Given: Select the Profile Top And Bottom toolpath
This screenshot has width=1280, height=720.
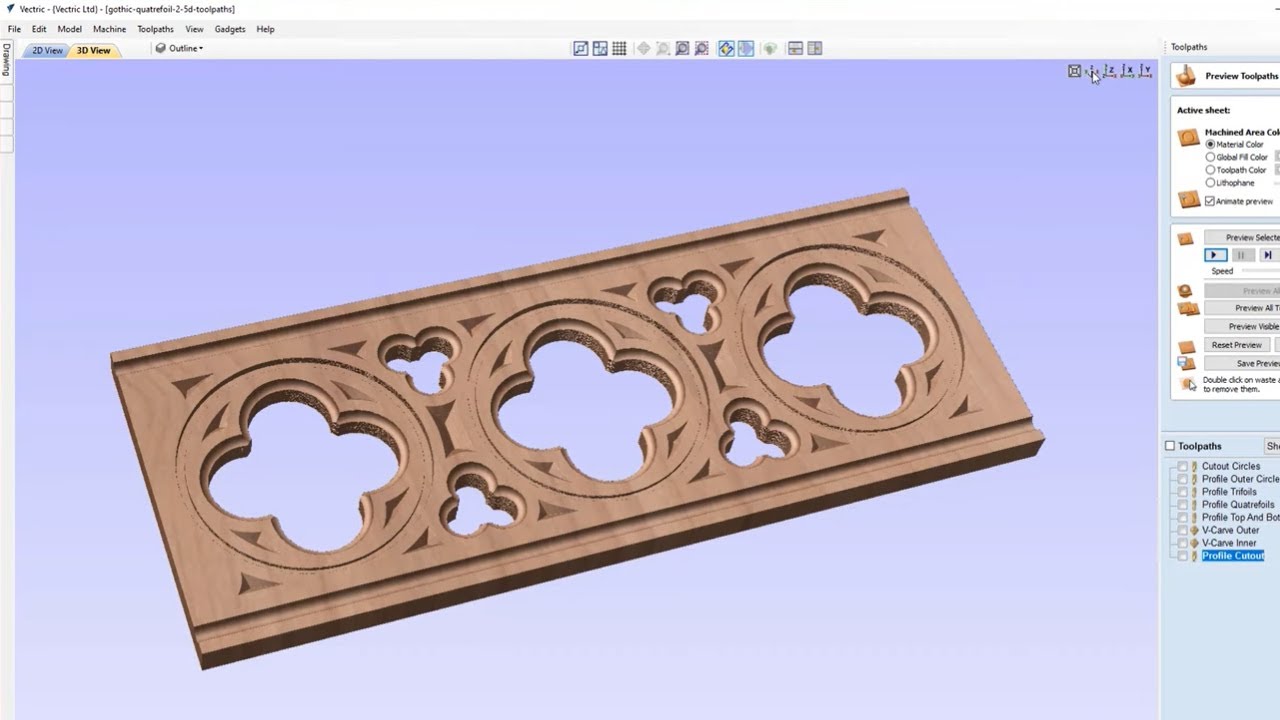Looking at the screenshot, I should click(x=1240, y=518).
